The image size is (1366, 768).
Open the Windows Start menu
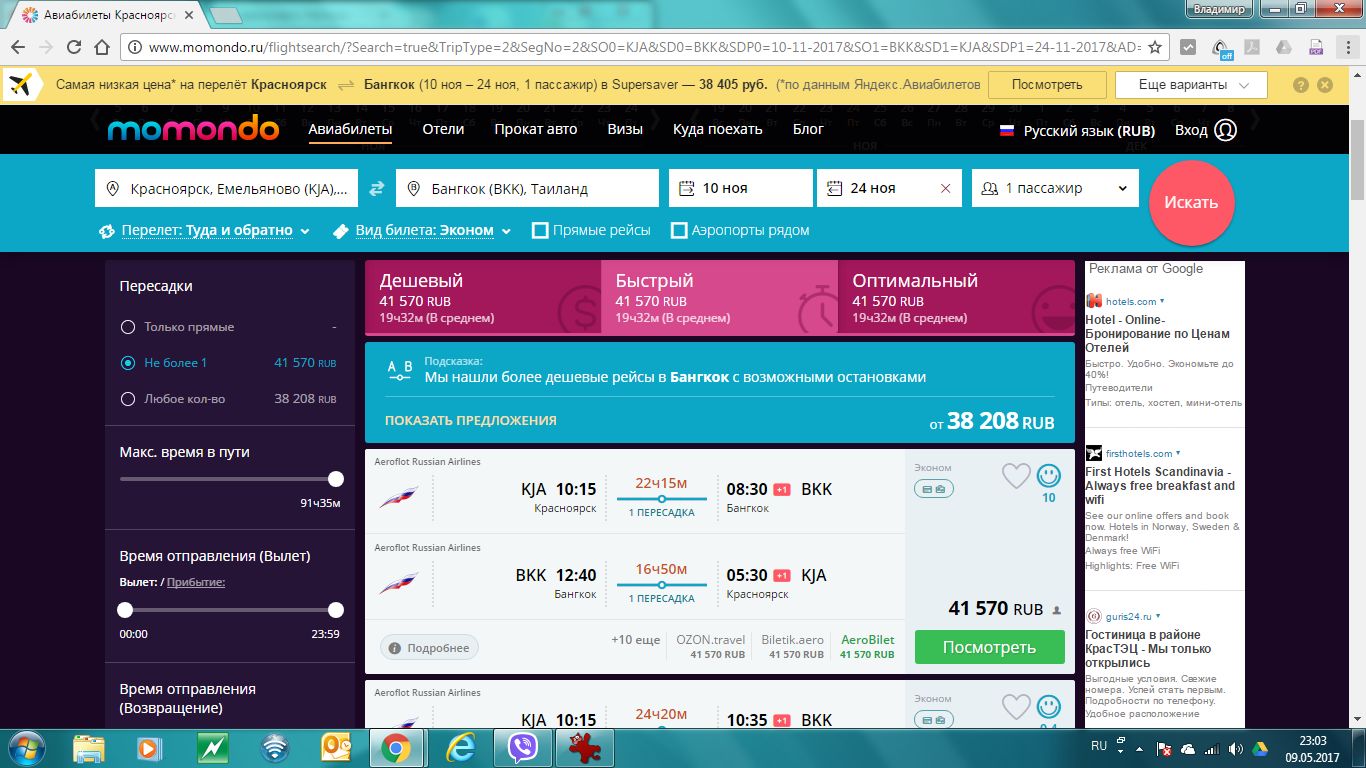pyautogui.click(x=25, y=747)
